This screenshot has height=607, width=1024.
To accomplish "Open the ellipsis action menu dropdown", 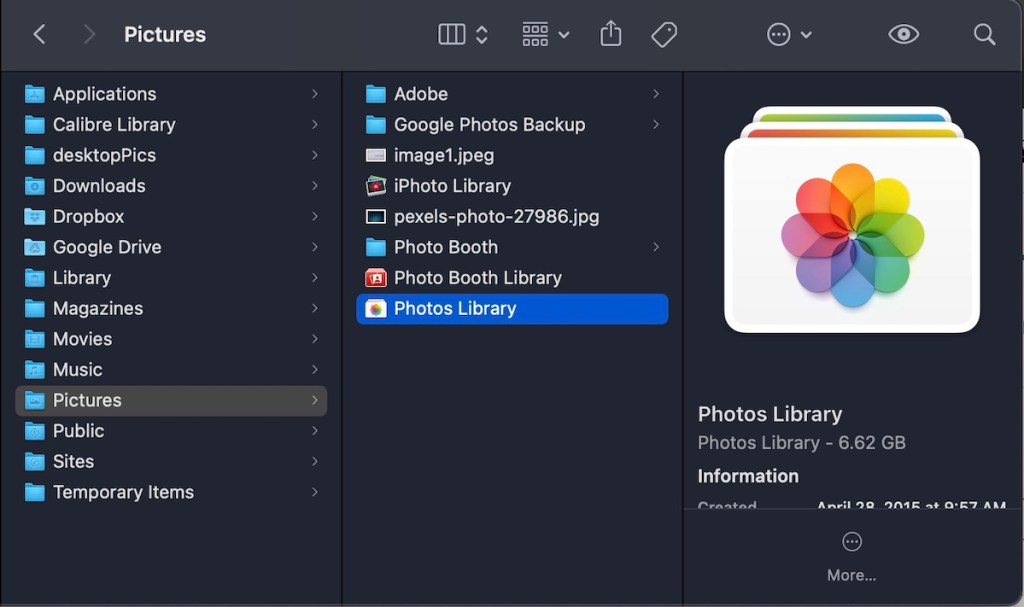I will coord(789,34).
